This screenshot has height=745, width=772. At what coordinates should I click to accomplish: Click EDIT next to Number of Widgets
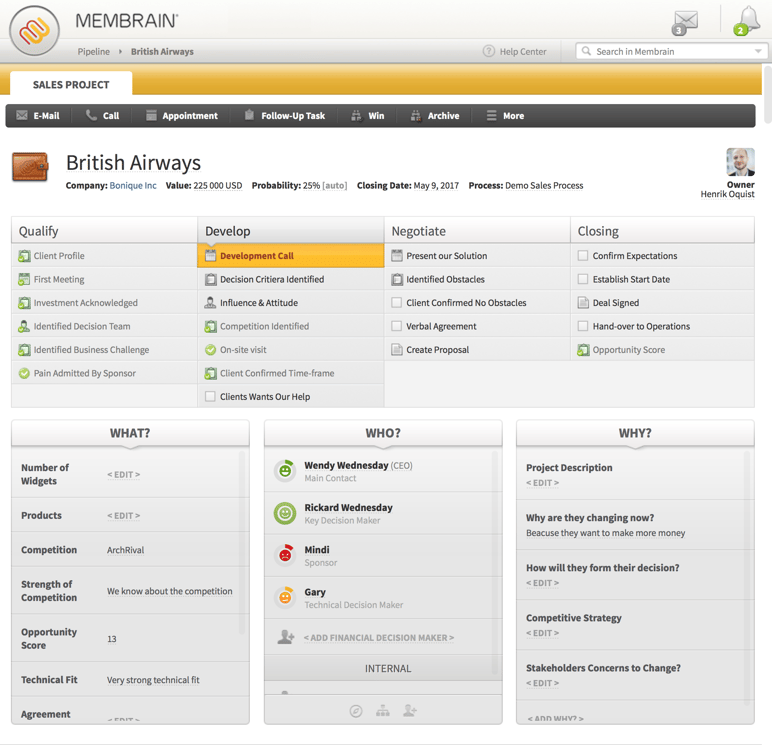pyautogui.click(x=124, y=475)
